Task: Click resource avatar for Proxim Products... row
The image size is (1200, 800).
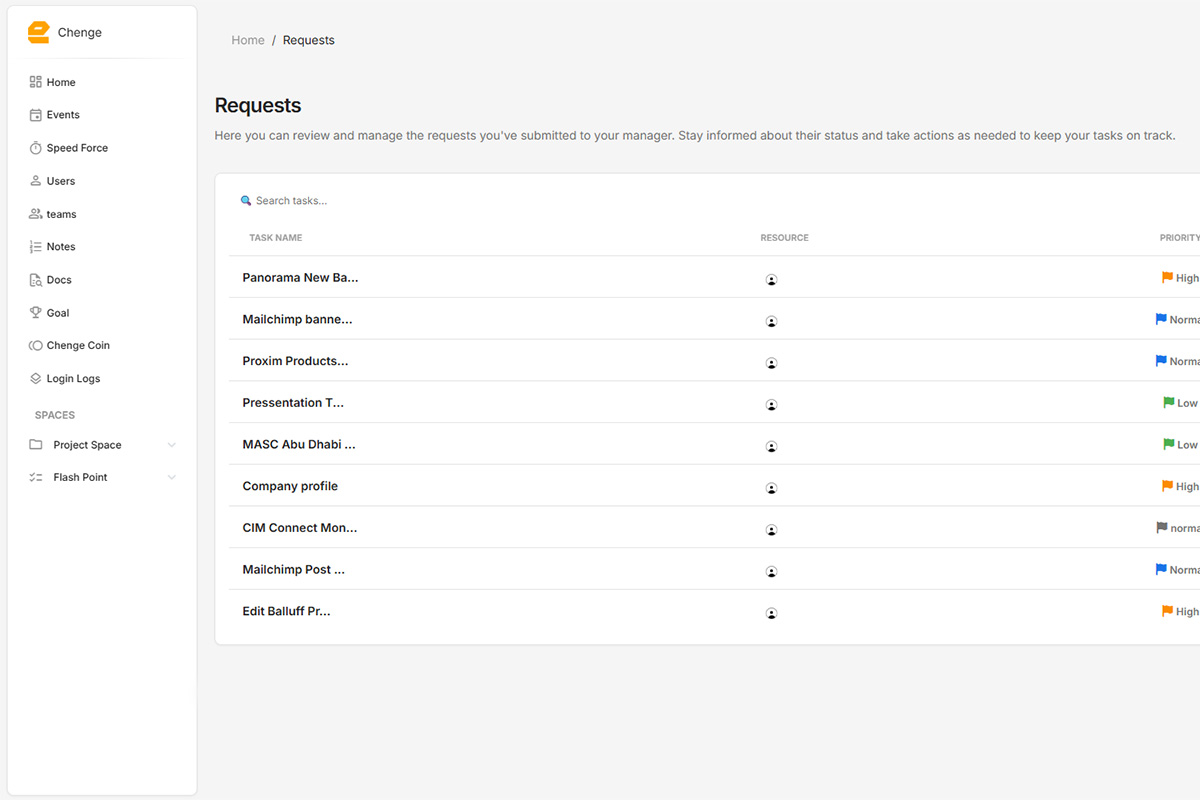Action: coord(772,363)
